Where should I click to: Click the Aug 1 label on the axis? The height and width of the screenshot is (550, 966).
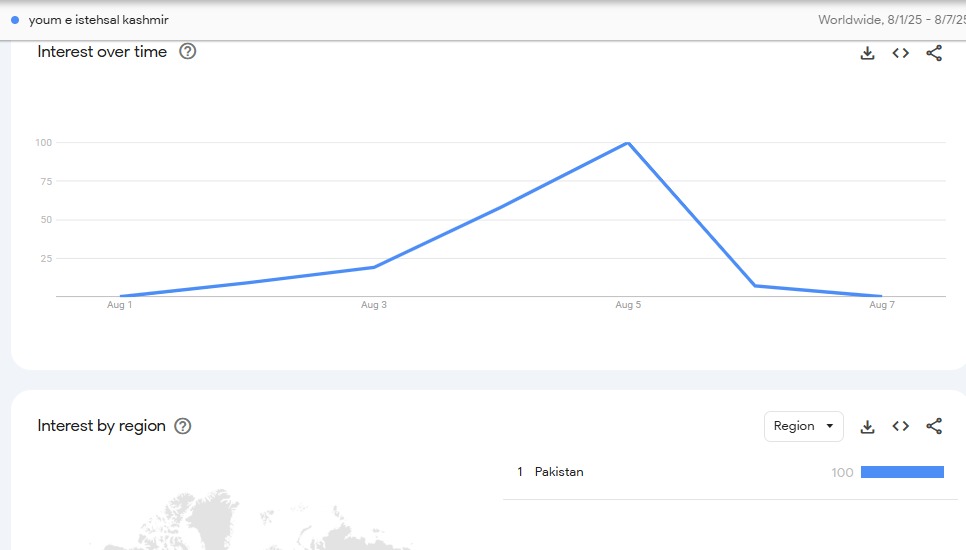click(x=120, y=305)
